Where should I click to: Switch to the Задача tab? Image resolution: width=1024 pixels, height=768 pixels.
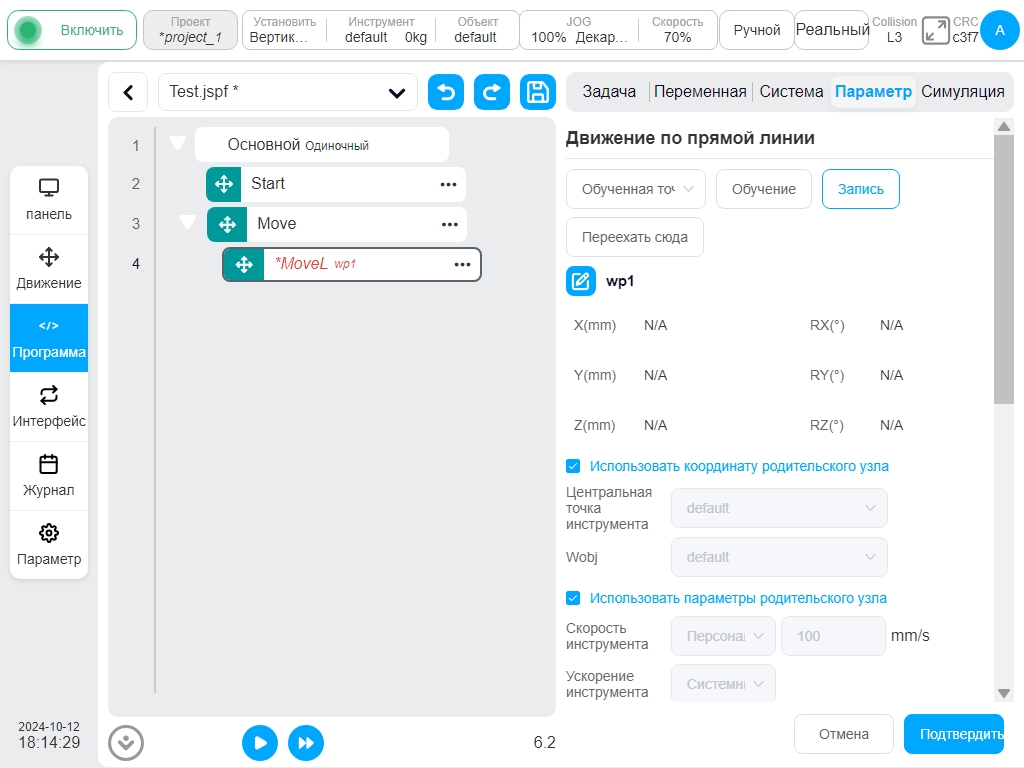tap(609, 91)
